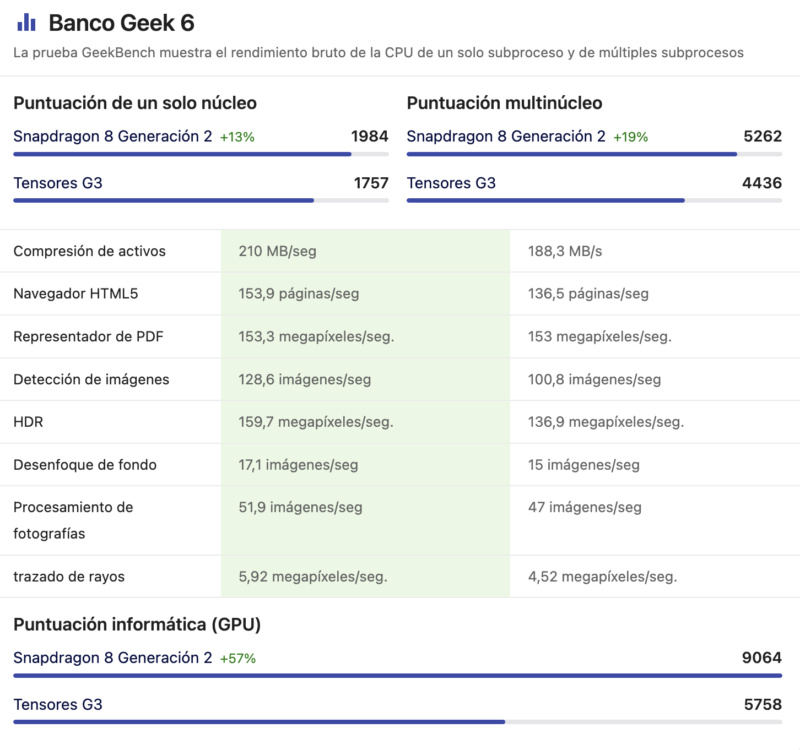Select the Procesamiento de fotografías row label
This screenshot has width=800, height=750.
pyautogui.click(x=73, y=520)
